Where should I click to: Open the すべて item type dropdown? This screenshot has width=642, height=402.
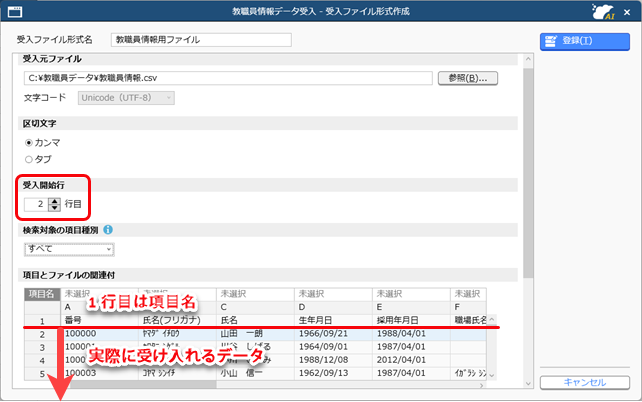69,249
